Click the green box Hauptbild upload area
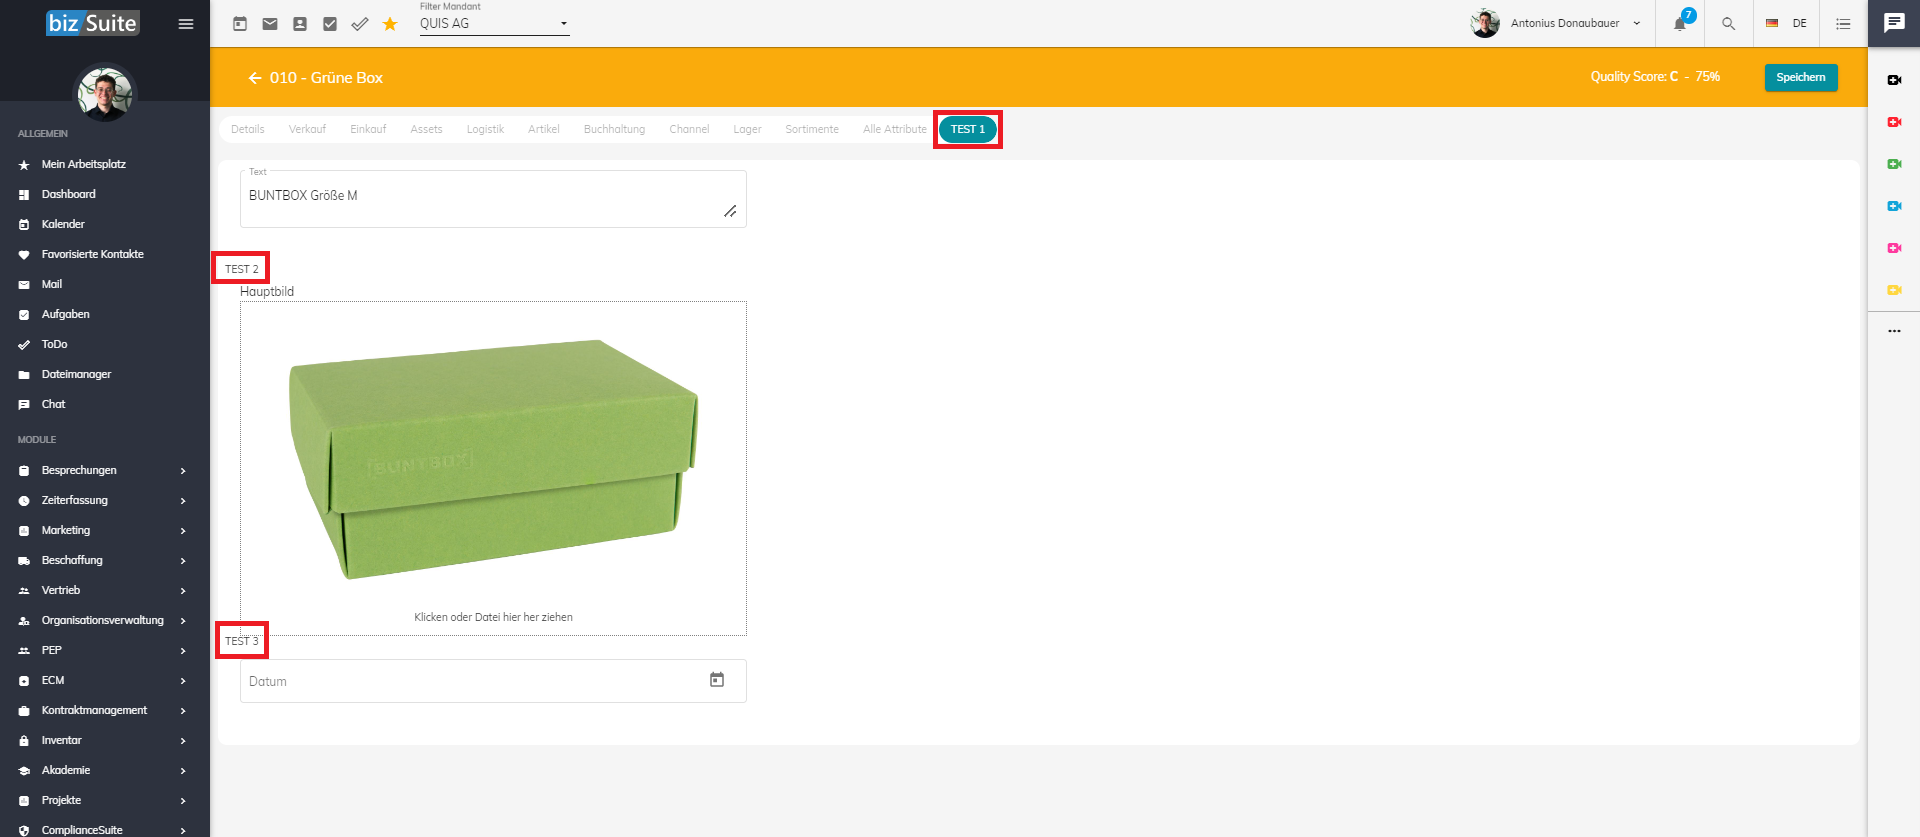Viewport: 1920px width, 837px height. click(493, 468)
